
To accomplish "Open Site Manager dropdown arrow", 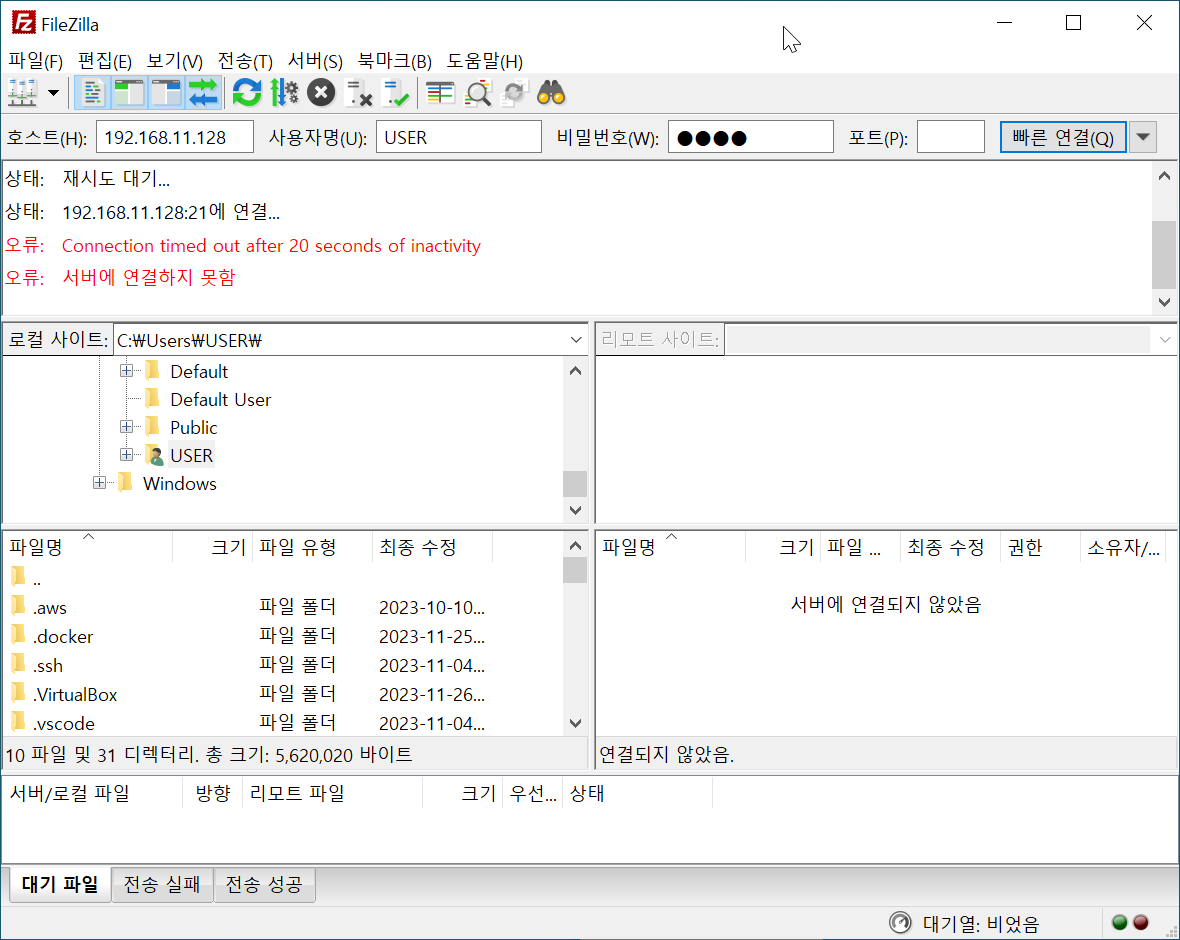I will pos(53,93).
